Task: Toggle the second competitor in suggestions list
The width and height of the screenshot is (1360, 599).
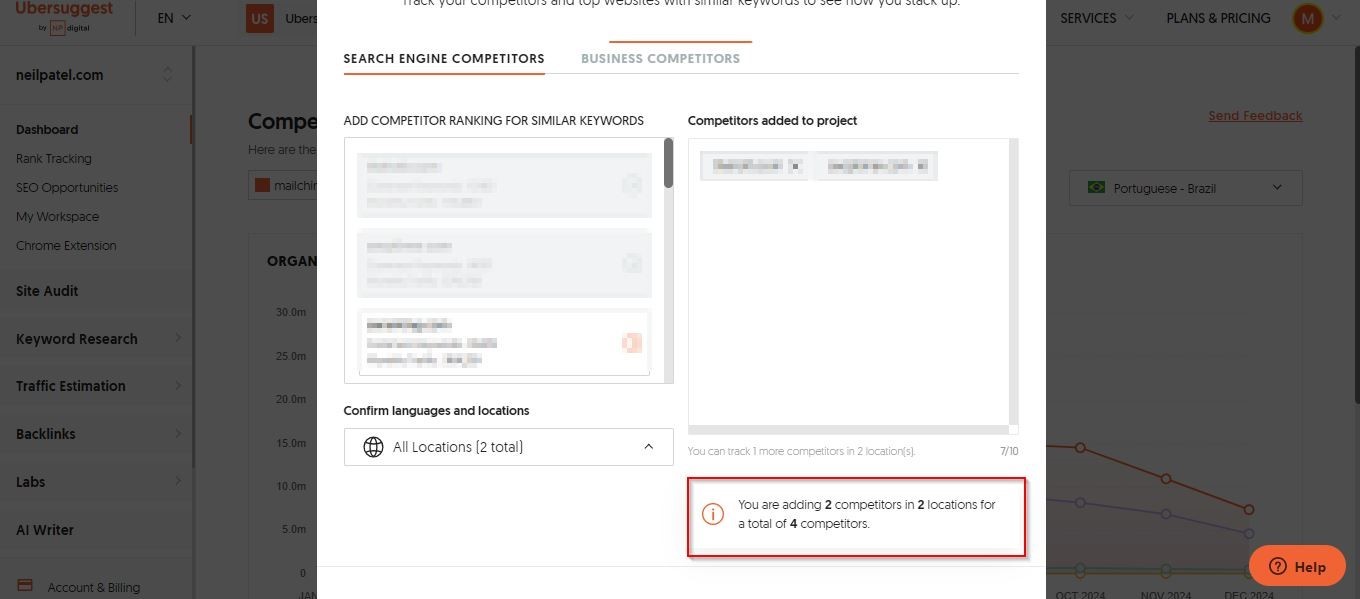Action: tap(631, 263)
